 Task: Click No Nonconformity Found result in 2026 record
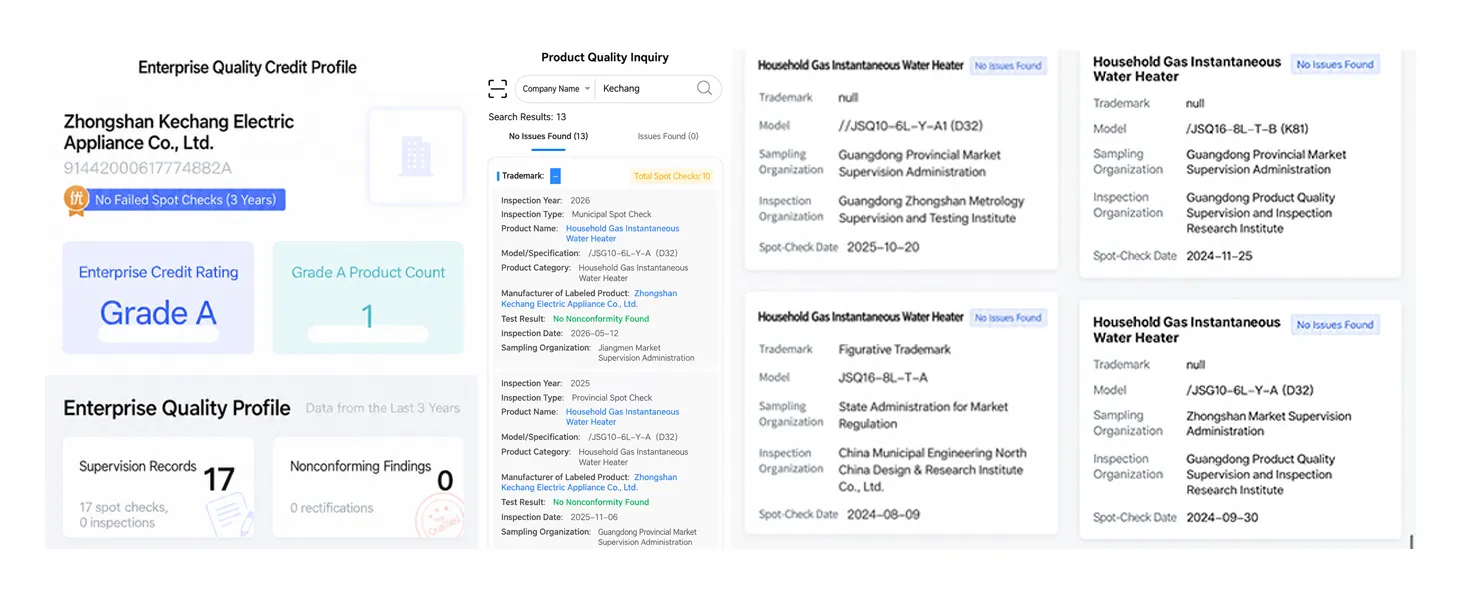601,319
